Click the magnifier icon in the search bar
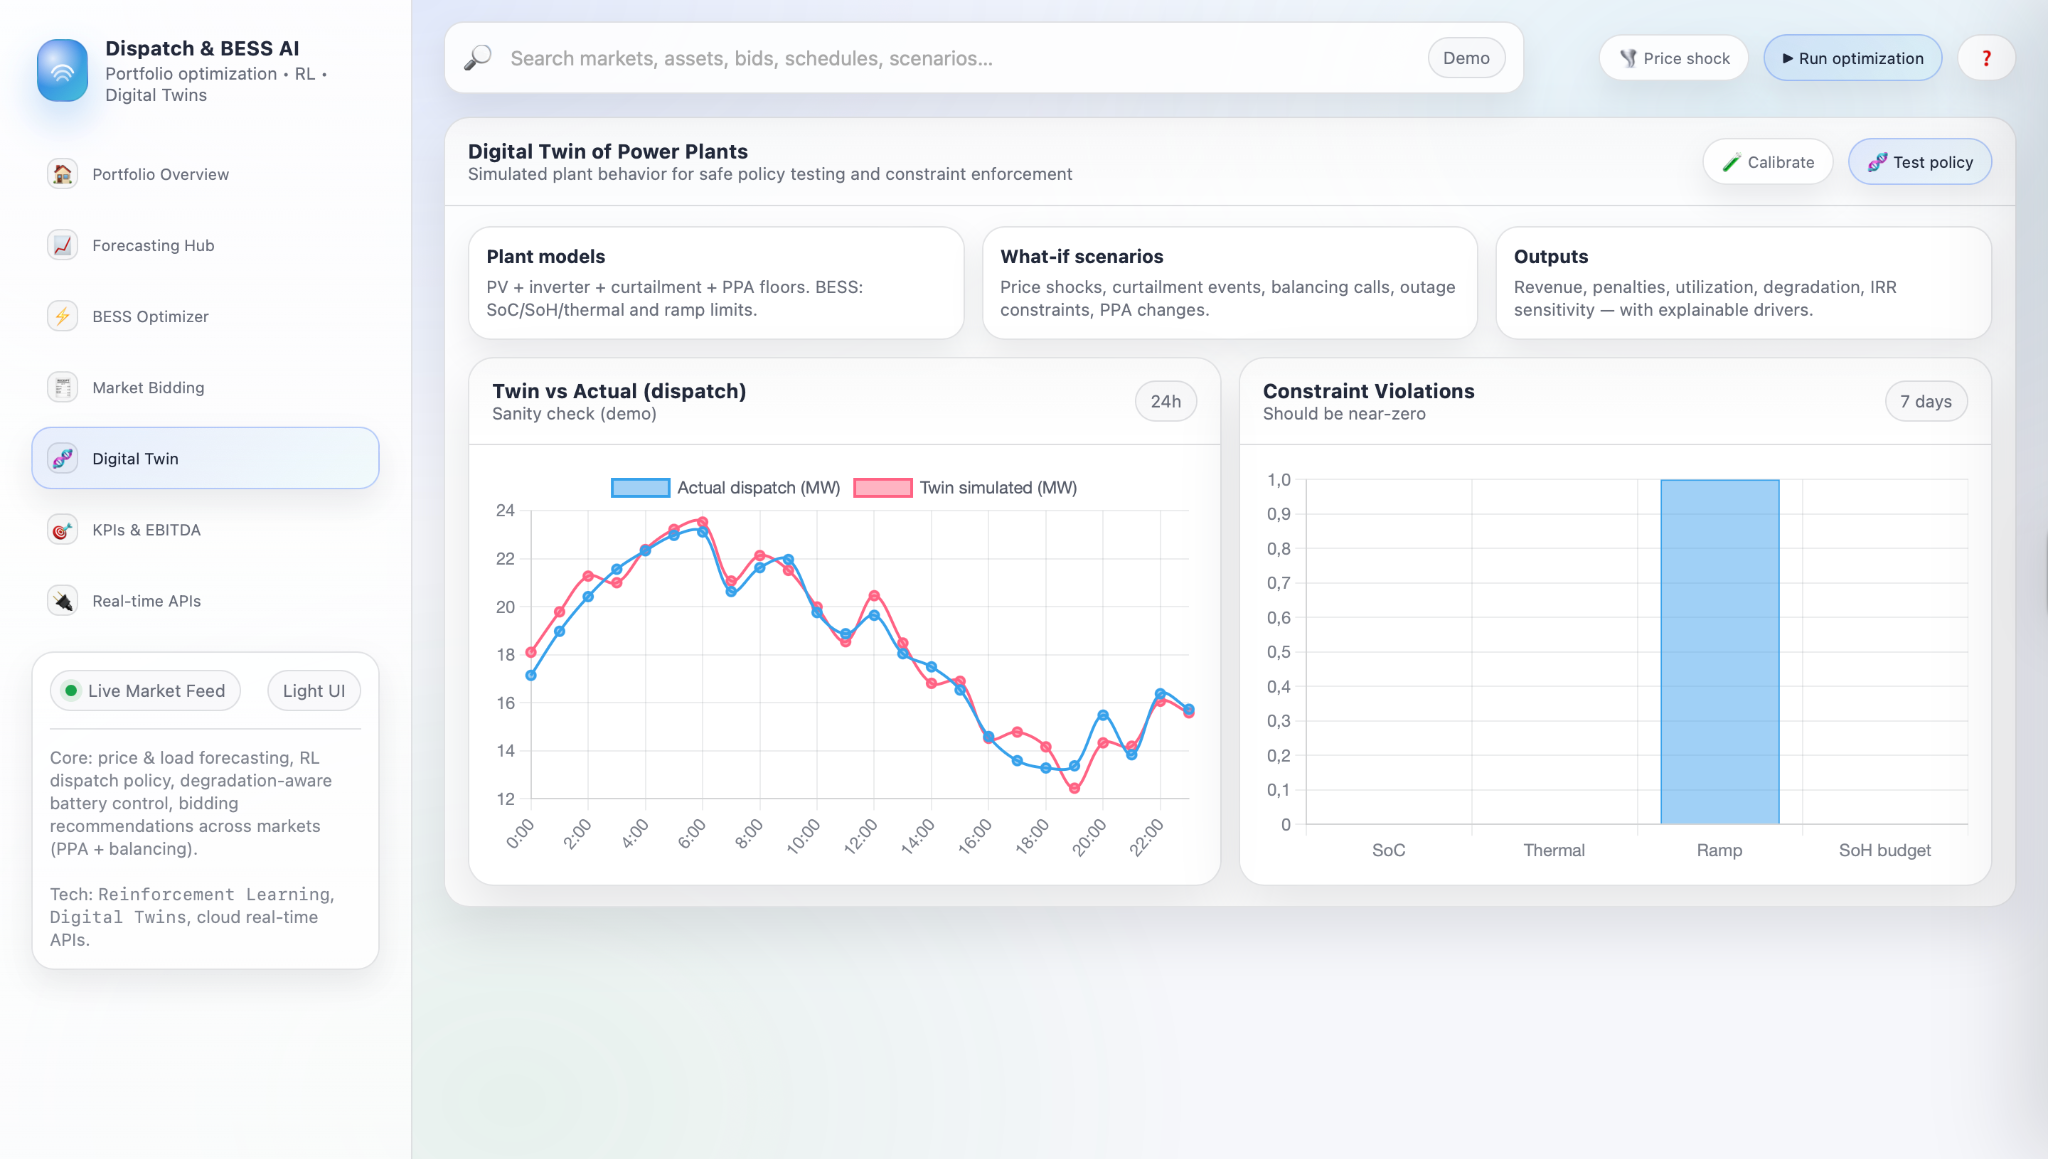 478,58
